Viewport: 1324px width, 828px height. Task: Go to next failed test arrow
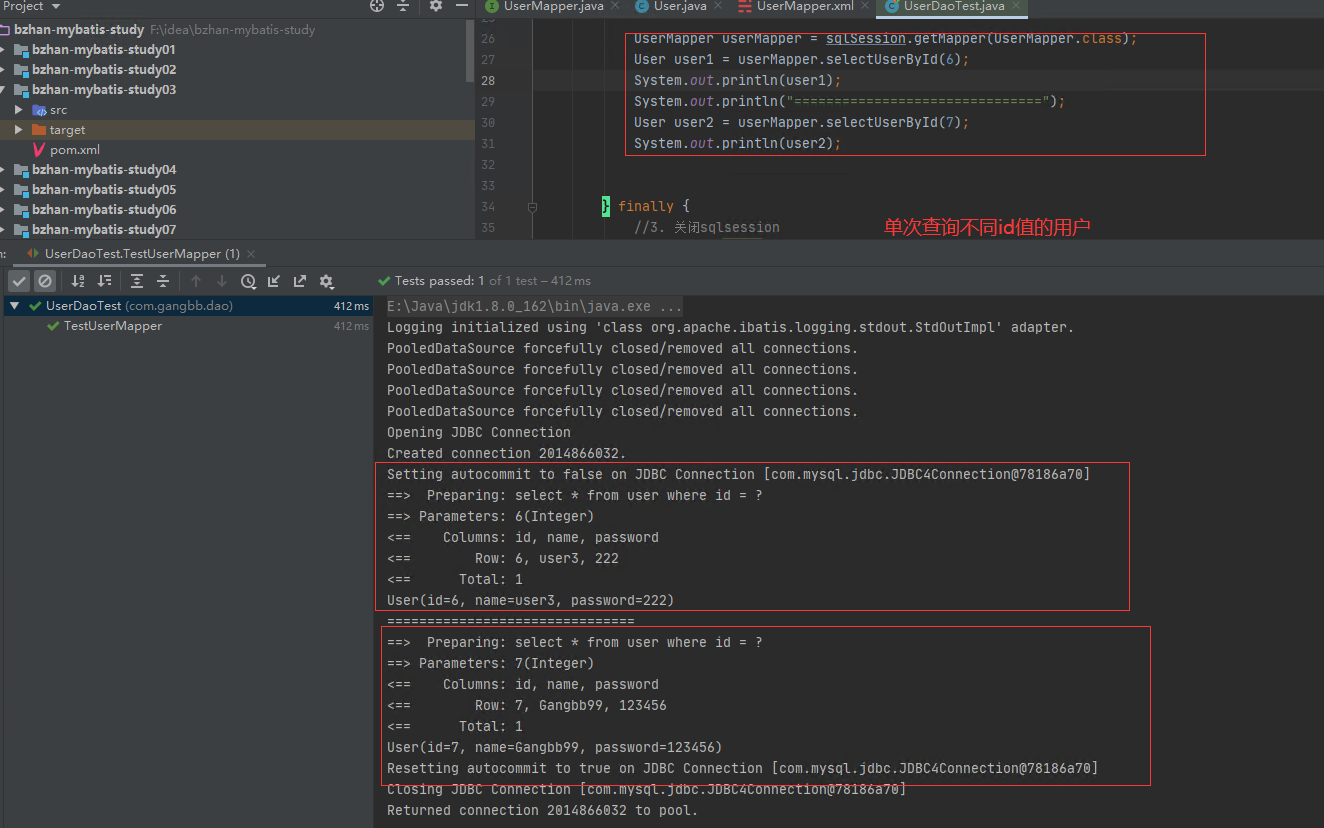tap(222, 281)
